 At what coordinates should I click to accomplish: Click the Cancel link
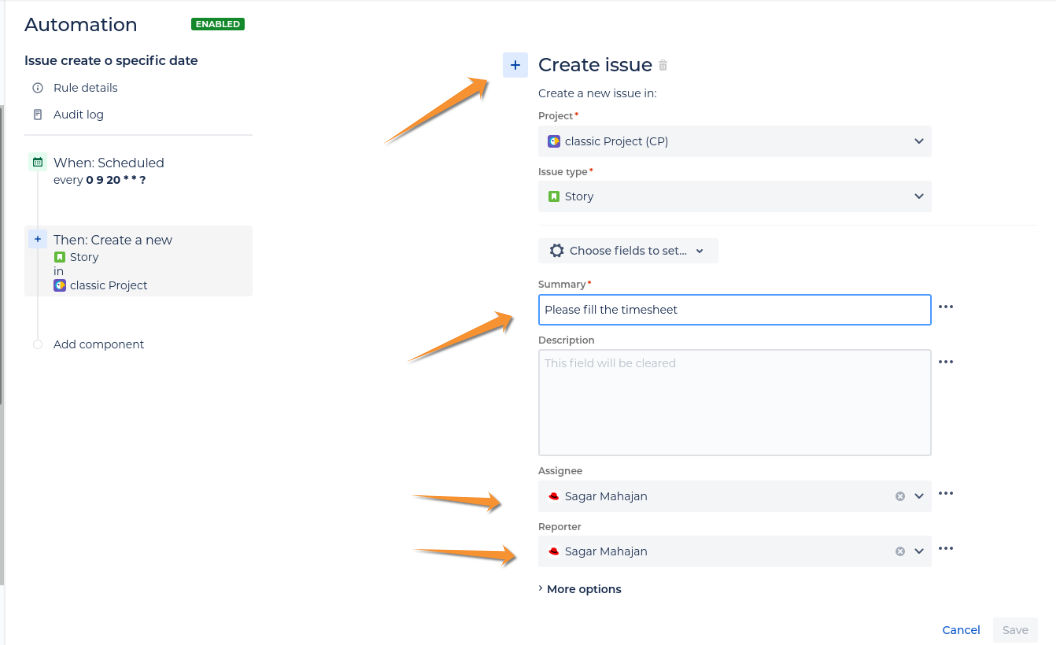click(x=961, y=630)
